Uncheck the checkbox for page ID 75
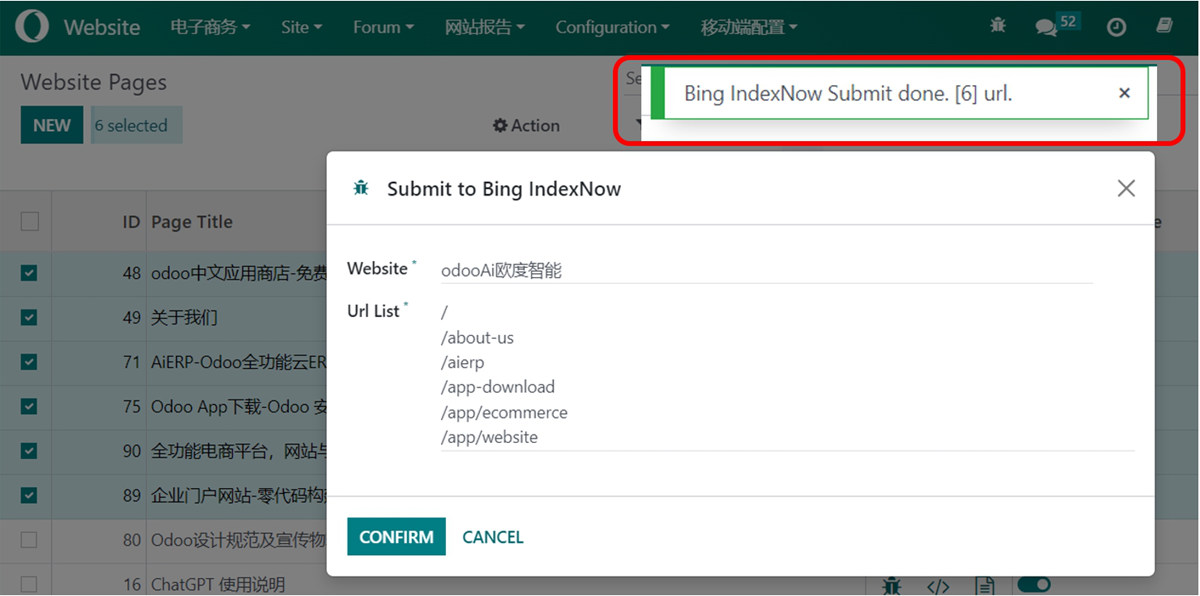1200x596 pixels. point(29,406)
